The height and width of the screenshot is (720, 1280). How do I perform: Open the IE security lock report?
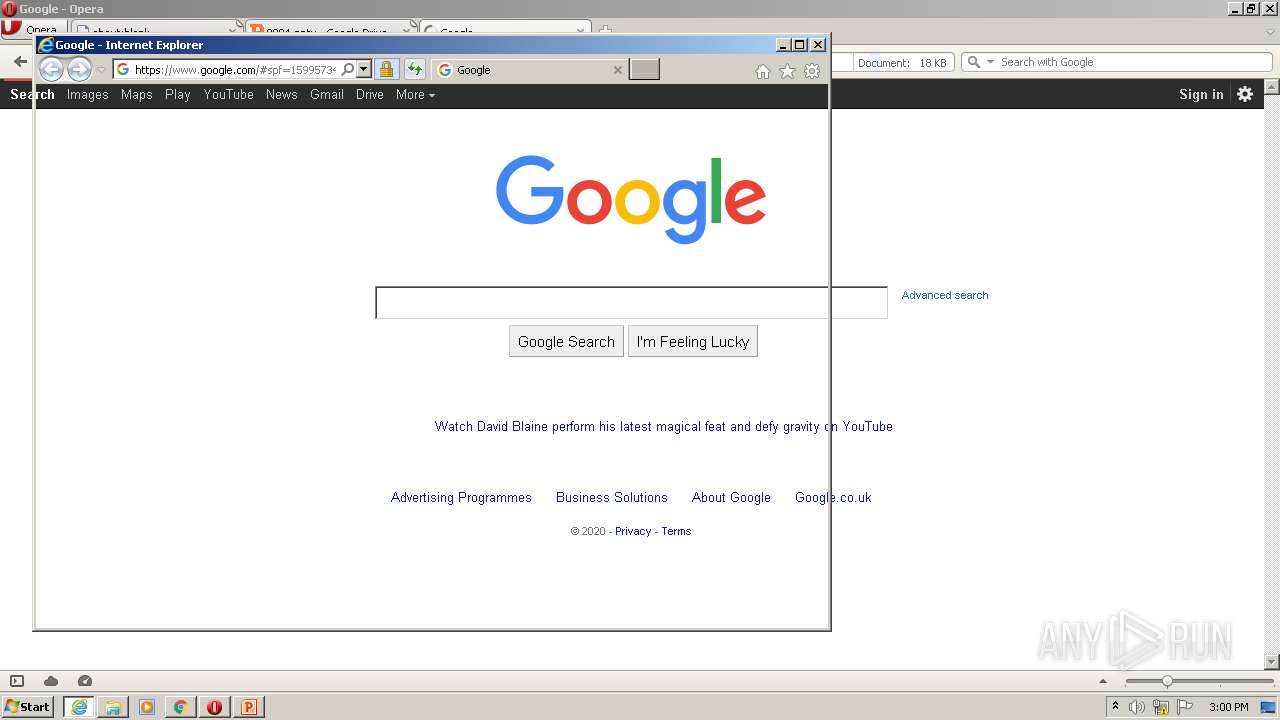[386, 70]
